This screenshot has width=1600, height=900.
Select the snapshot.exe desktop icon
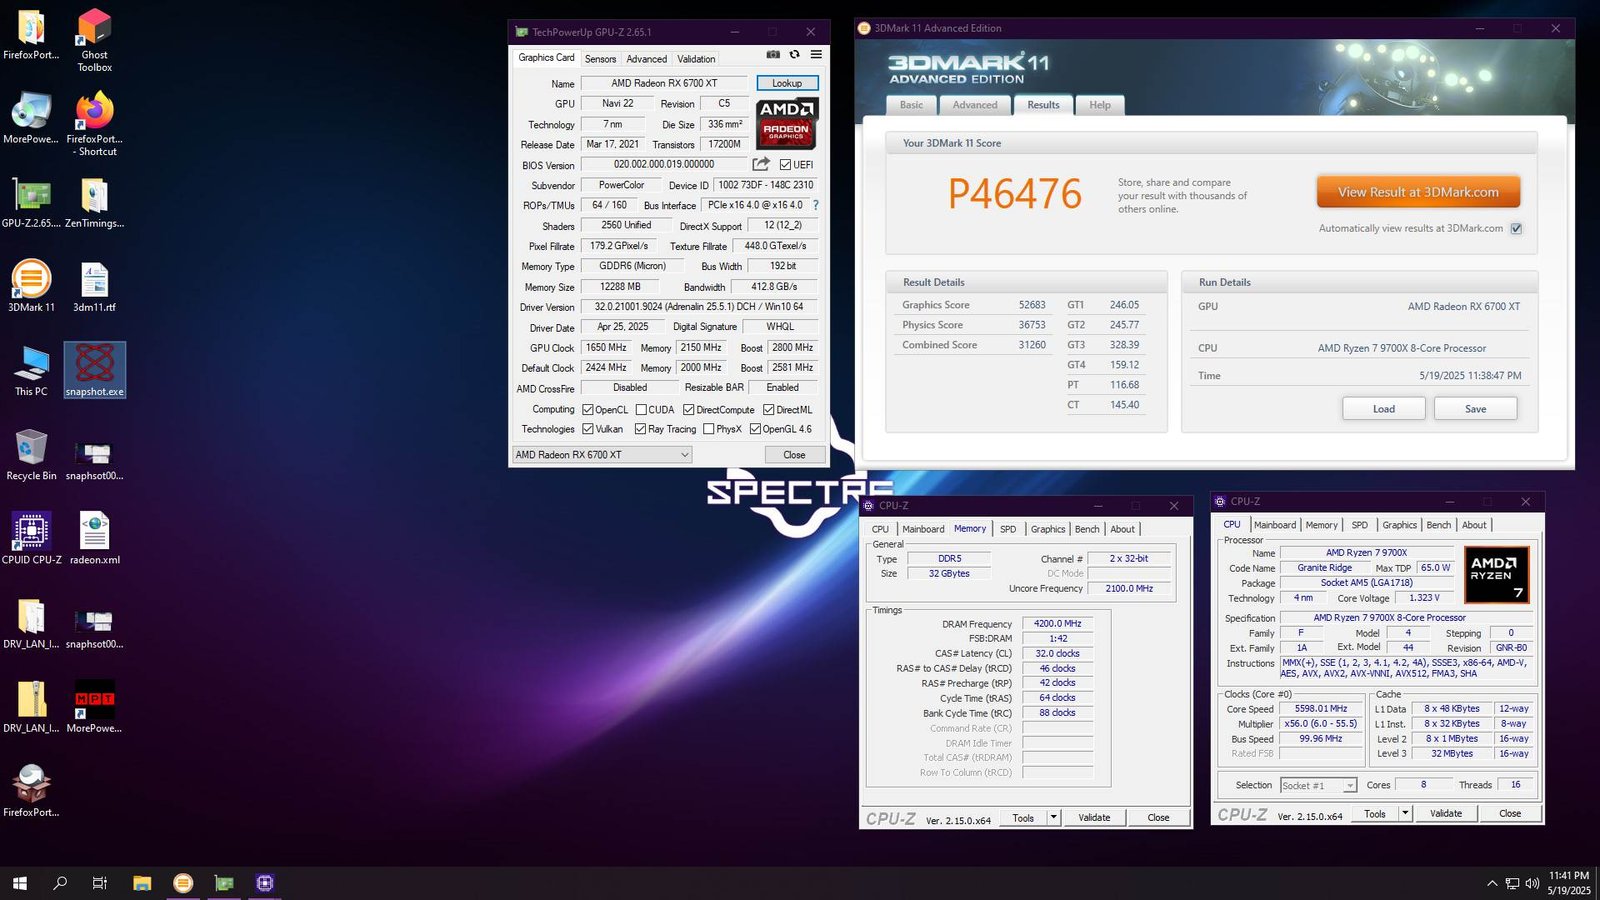point(95,370)
